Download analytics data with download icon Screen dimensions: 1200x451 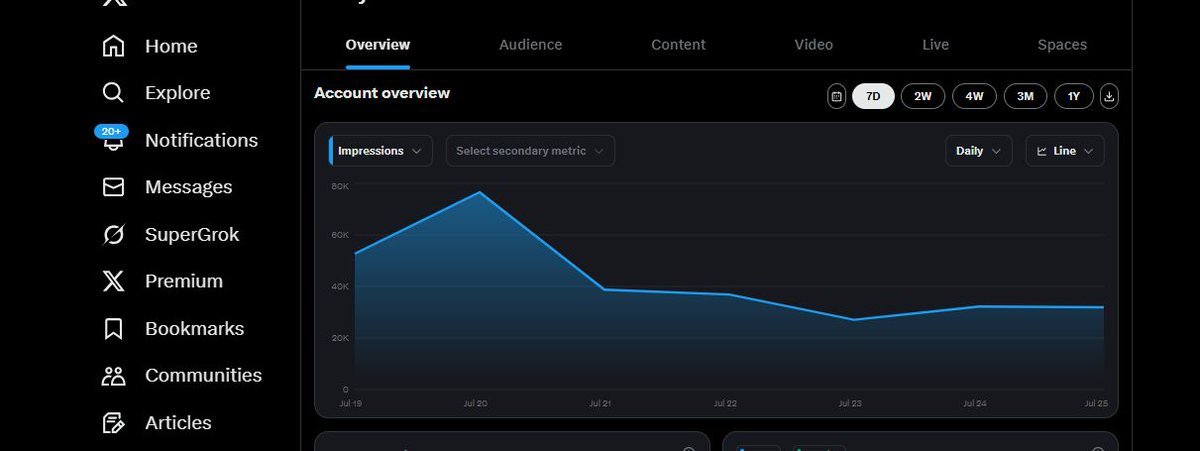tap(1109, 96)
